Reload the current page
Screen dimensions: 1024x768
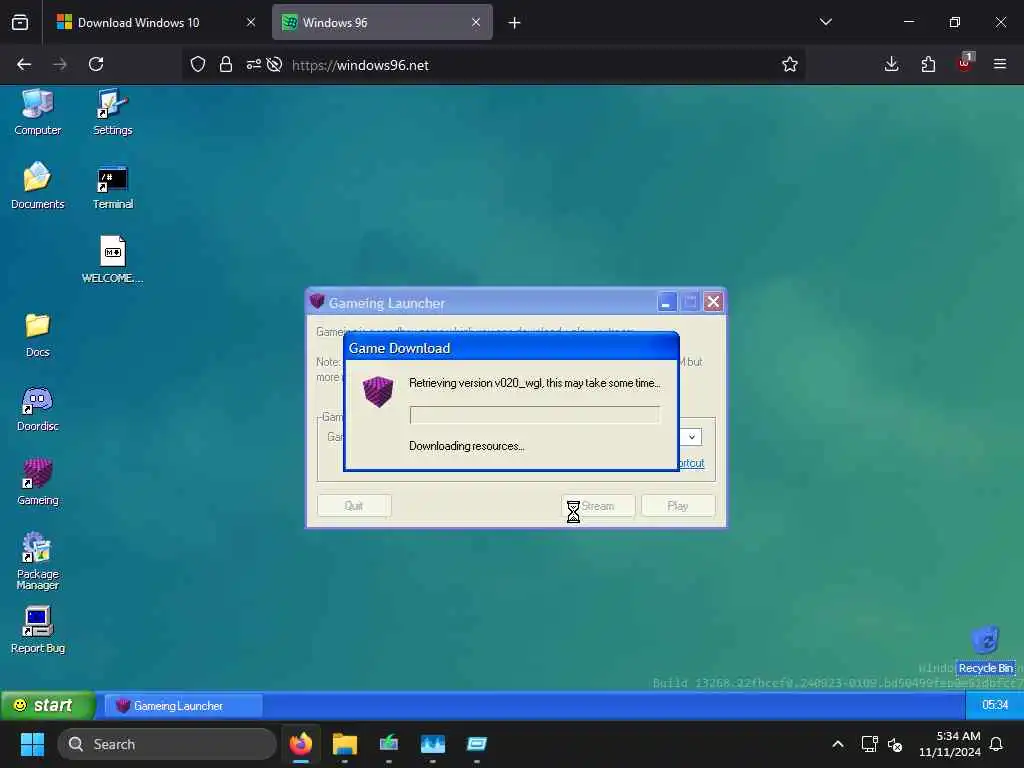(x=96, y=64)
